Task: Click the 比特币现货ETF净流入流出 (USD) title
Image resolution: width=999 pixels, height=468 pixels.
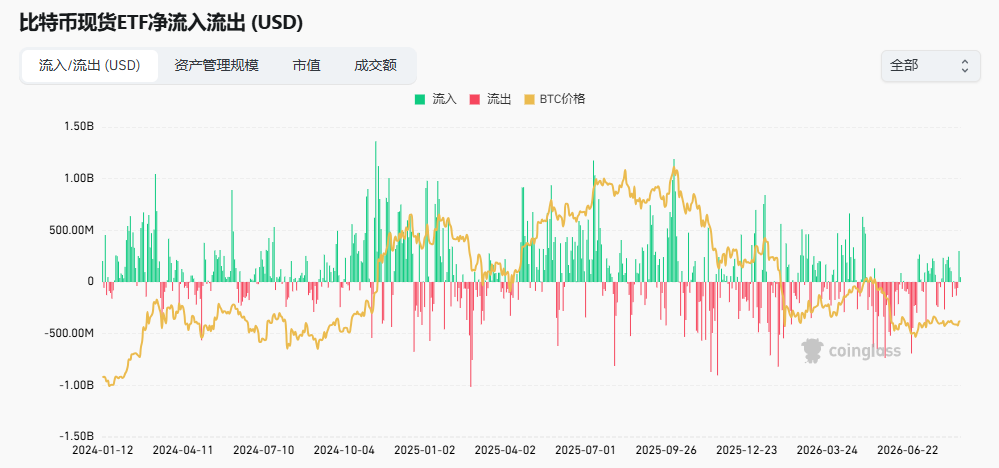Action: click(x=161, y=23)
